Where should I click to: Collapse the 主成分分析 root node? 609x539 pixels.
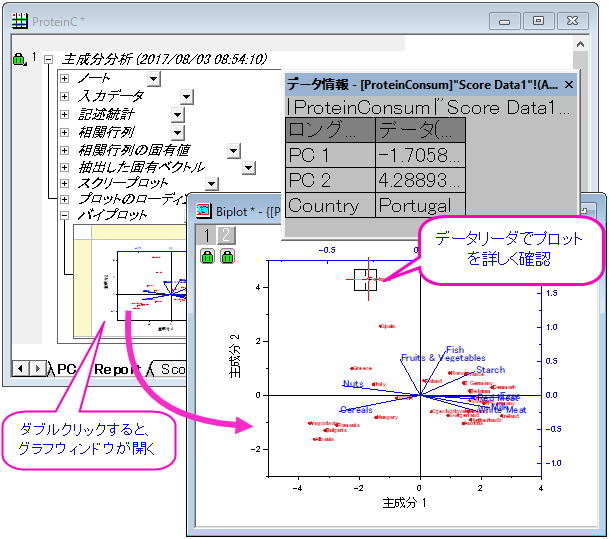click(x=48, y=59)
